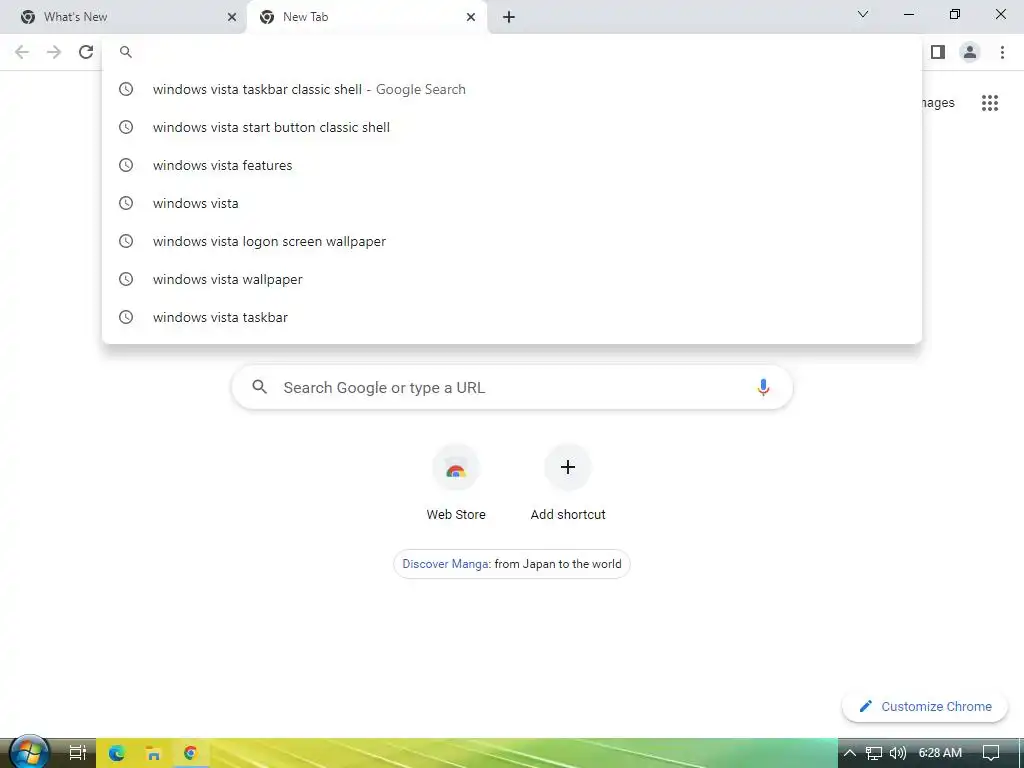
Task: Open the notification center icon
Action: click(991, 753)
